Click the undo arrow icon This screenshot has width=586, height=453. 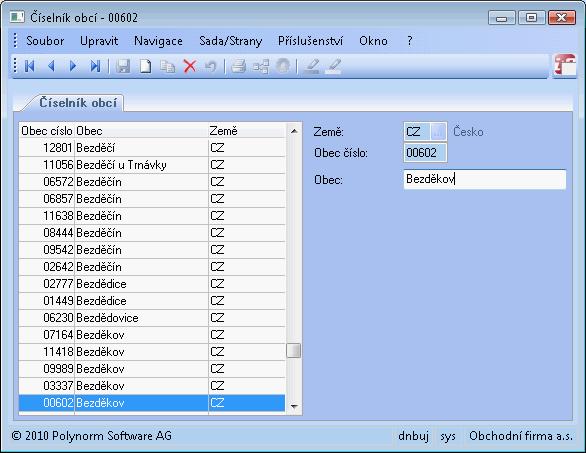pos(211,66)
